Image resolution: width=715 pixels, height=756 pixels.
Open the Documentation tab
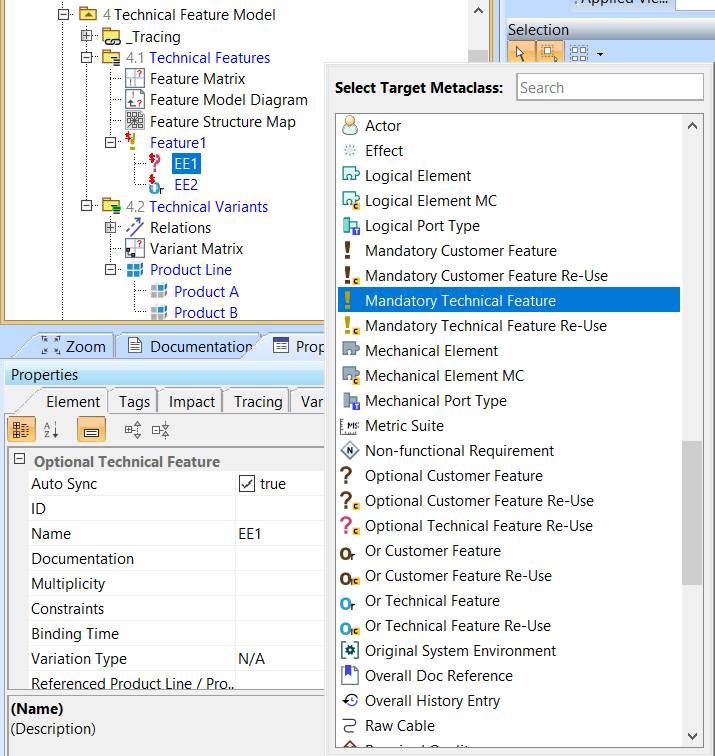190,346
